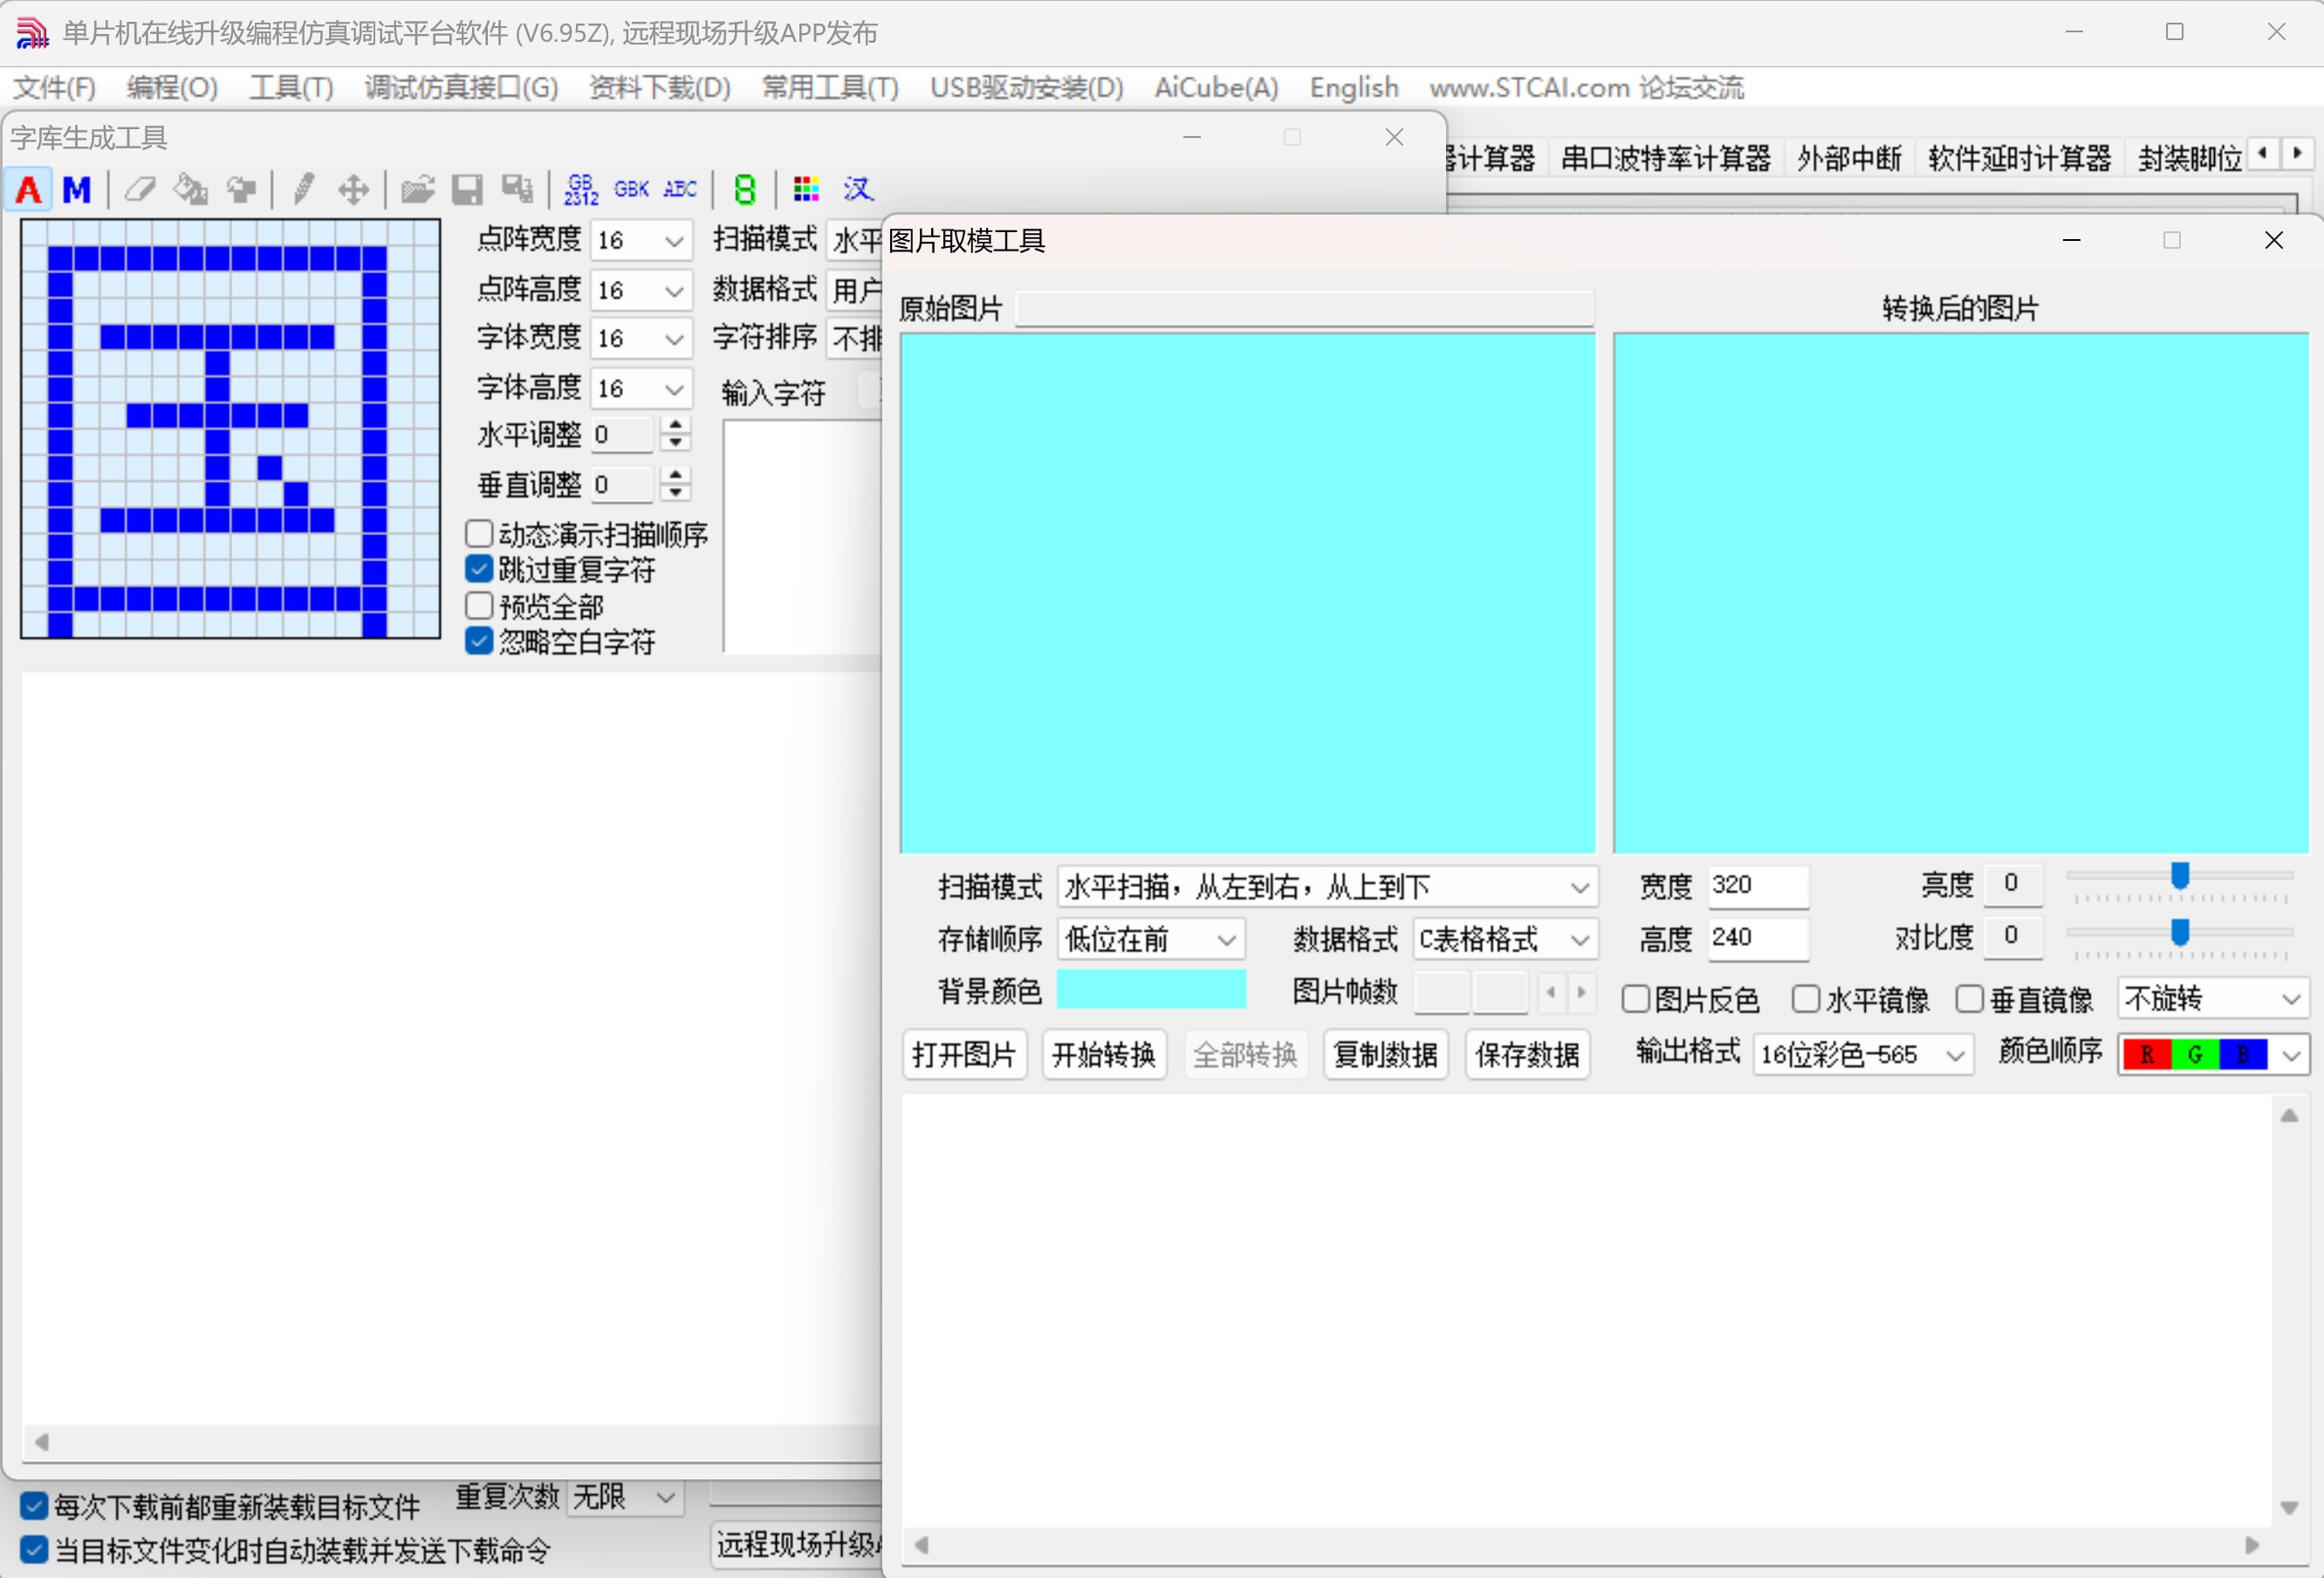2324x1578 pixels.
Task: Click the floppy disk save icon
Action: coord(467,189)
